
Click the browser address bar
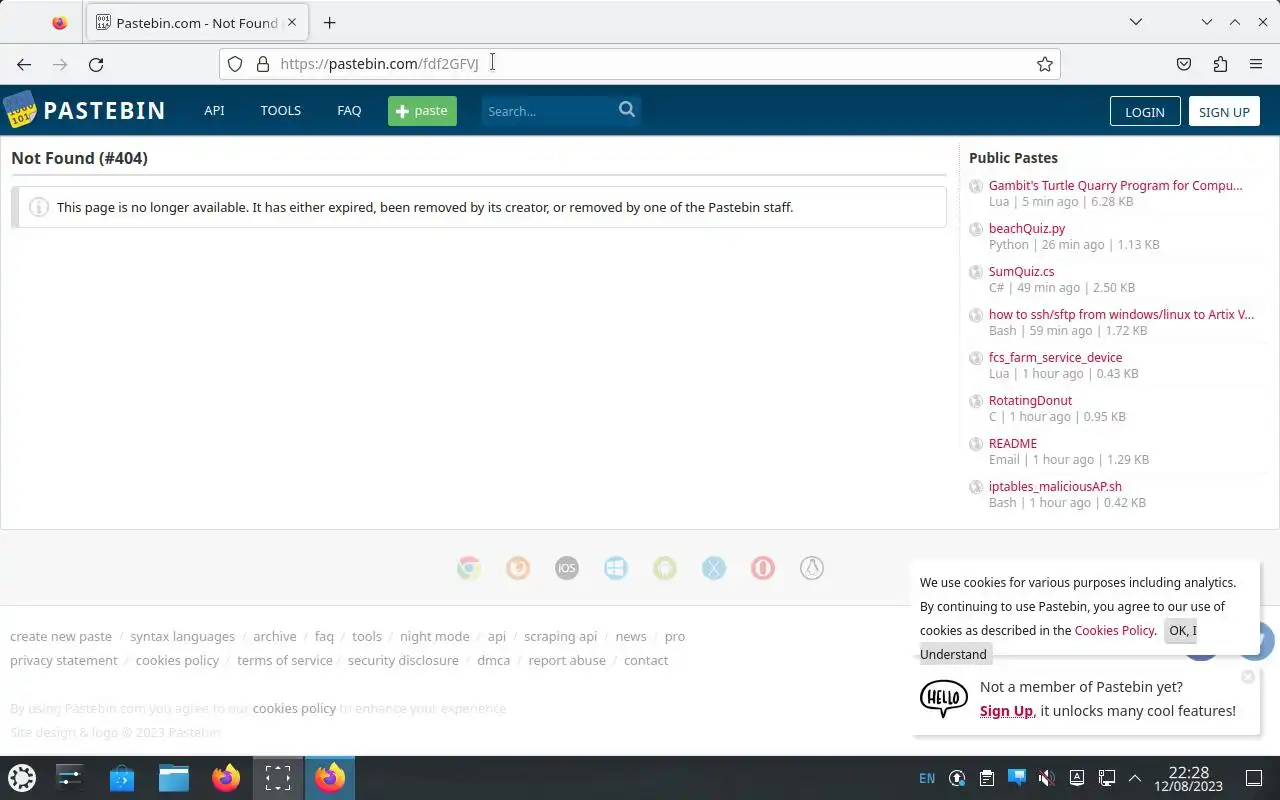pyautogui.click(x=640, y=64)
